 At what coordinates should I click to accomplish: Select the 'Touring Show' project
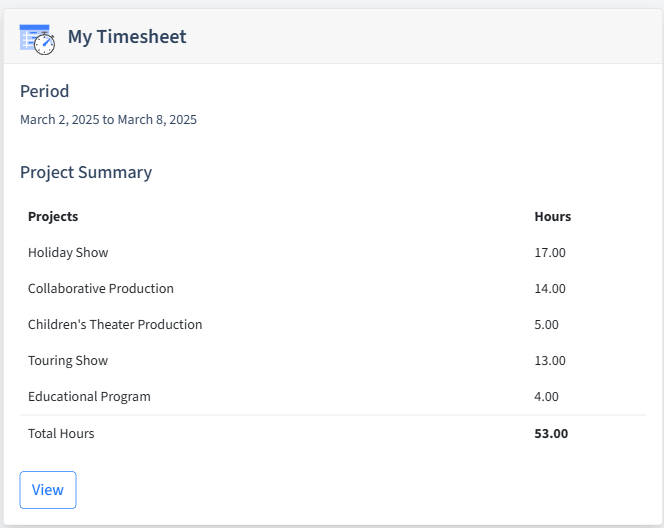coord(68,361)
